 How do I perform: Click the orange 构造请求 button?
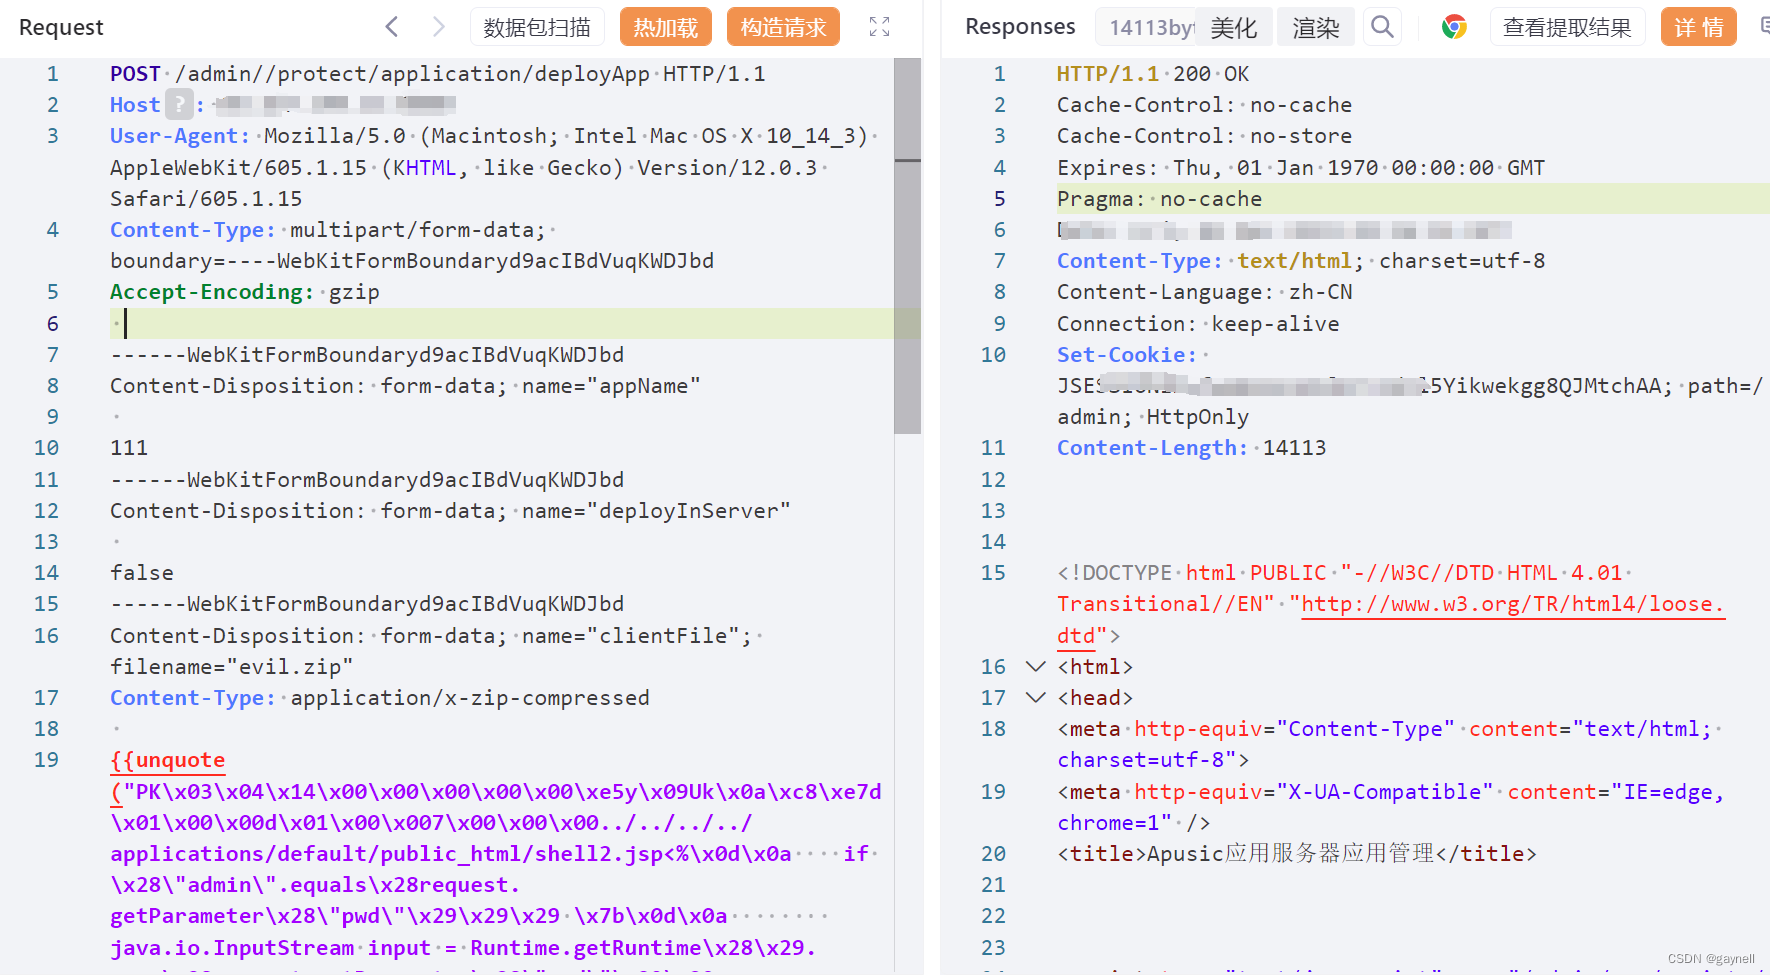coord(783,27)
